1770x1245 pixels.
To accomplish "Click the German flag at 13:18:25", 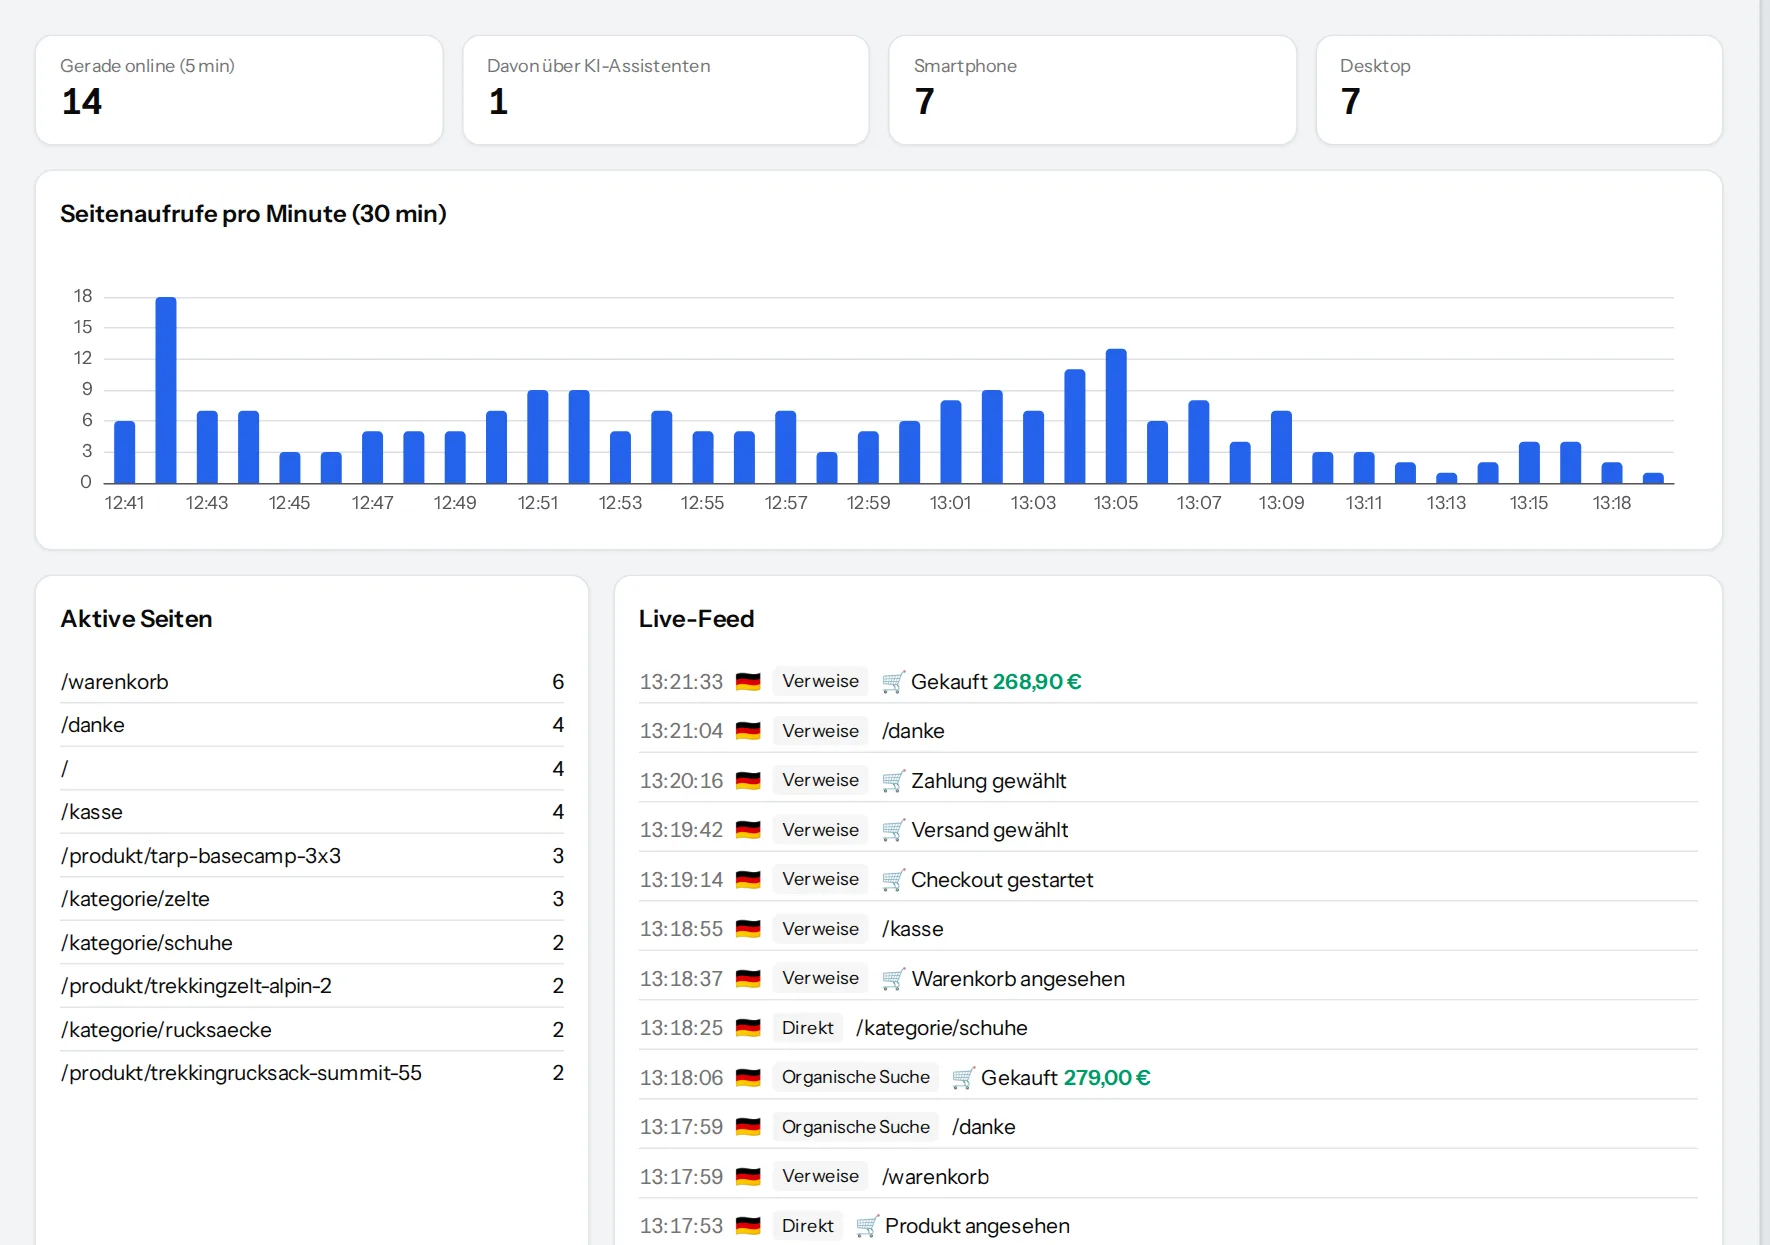I will coord(748,1028).
